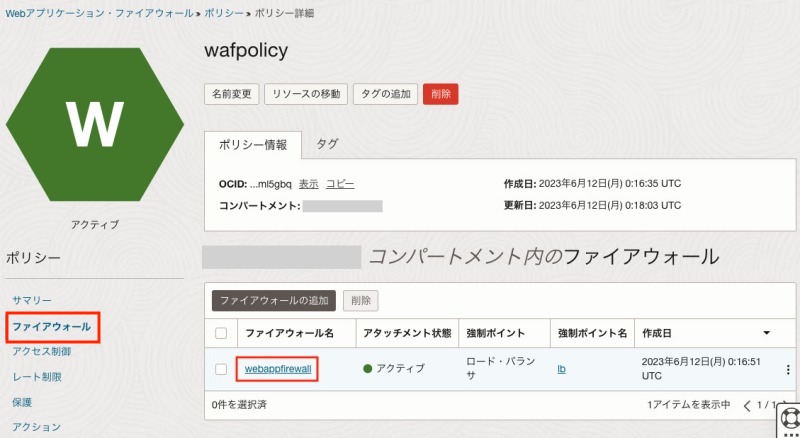Open the help lifebuoy icon
This screenshot has height=438, width=800.
789,418
